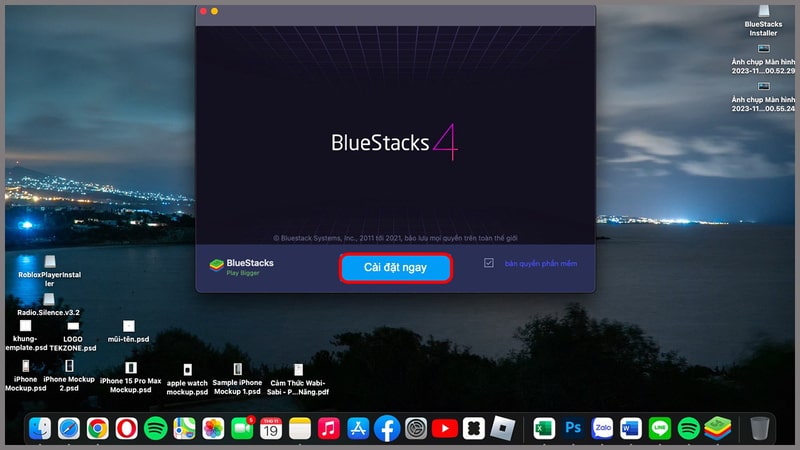Select RobloxPlayerInstaller file on desktop
The image size is (800, 450).
coord(49,260)
